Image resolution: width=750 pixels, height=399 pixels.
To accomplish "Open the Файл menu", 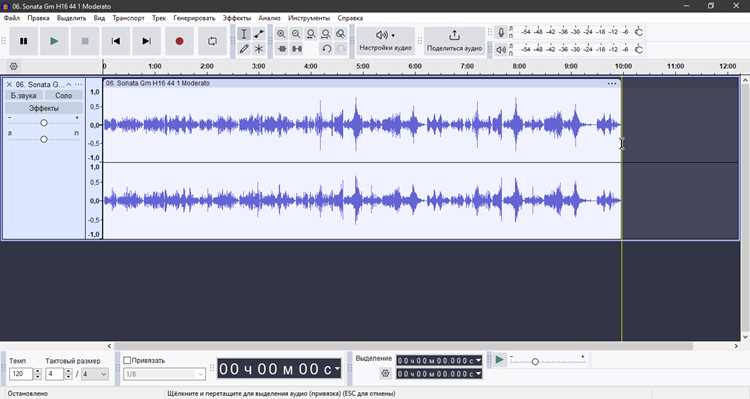I will click(x=12, y=18).
